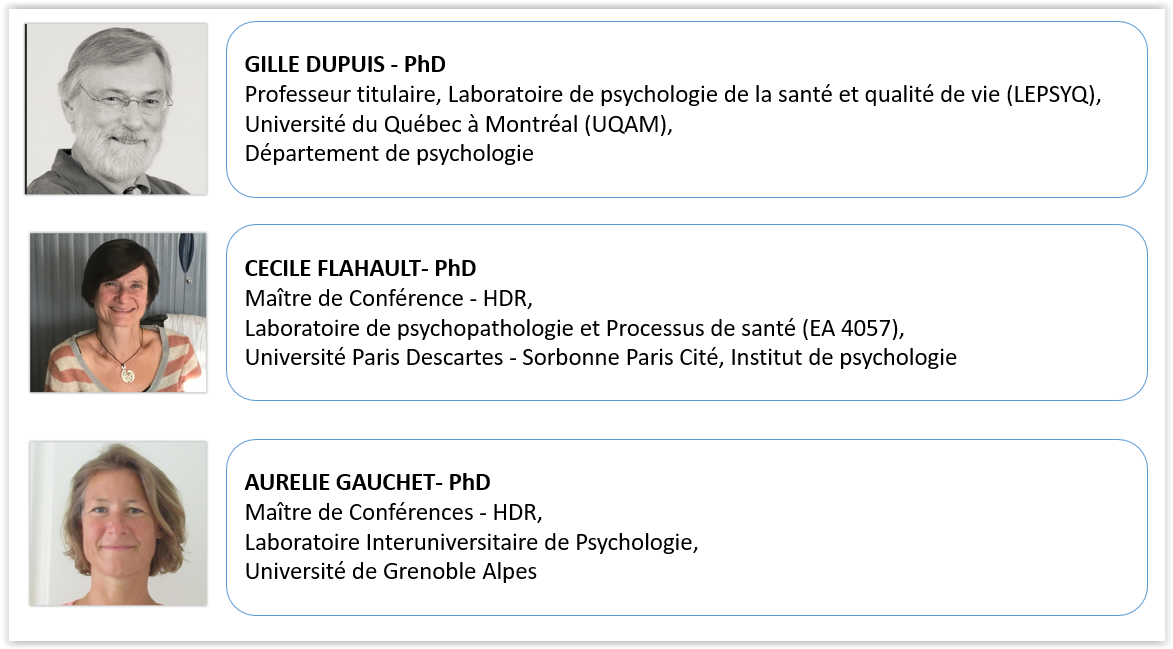Click the photo beside the Cecile Flahault box
Image resolution: width=1173 pixels, height=649 pixels.
pos(117,312)
